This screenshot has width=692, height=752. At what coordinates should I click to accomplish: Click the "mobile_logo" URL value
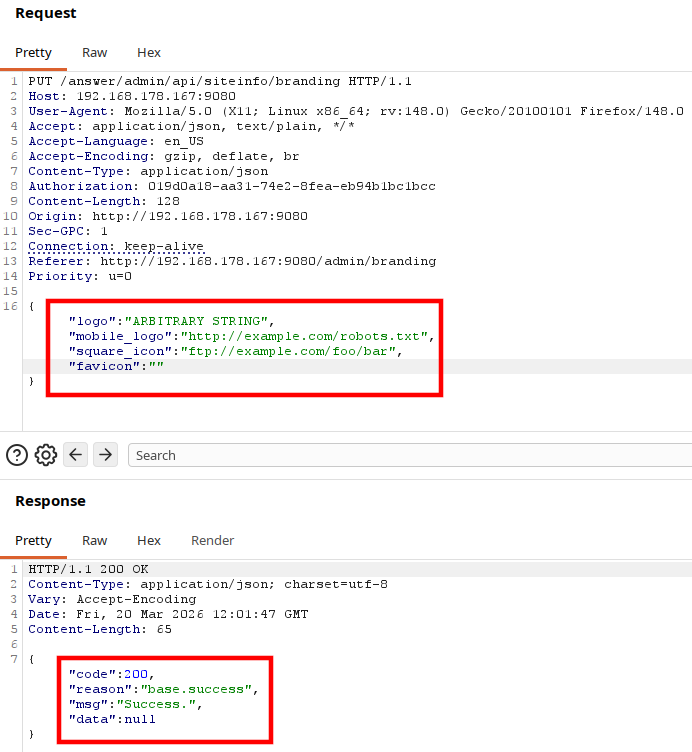[x=304, y=336]
